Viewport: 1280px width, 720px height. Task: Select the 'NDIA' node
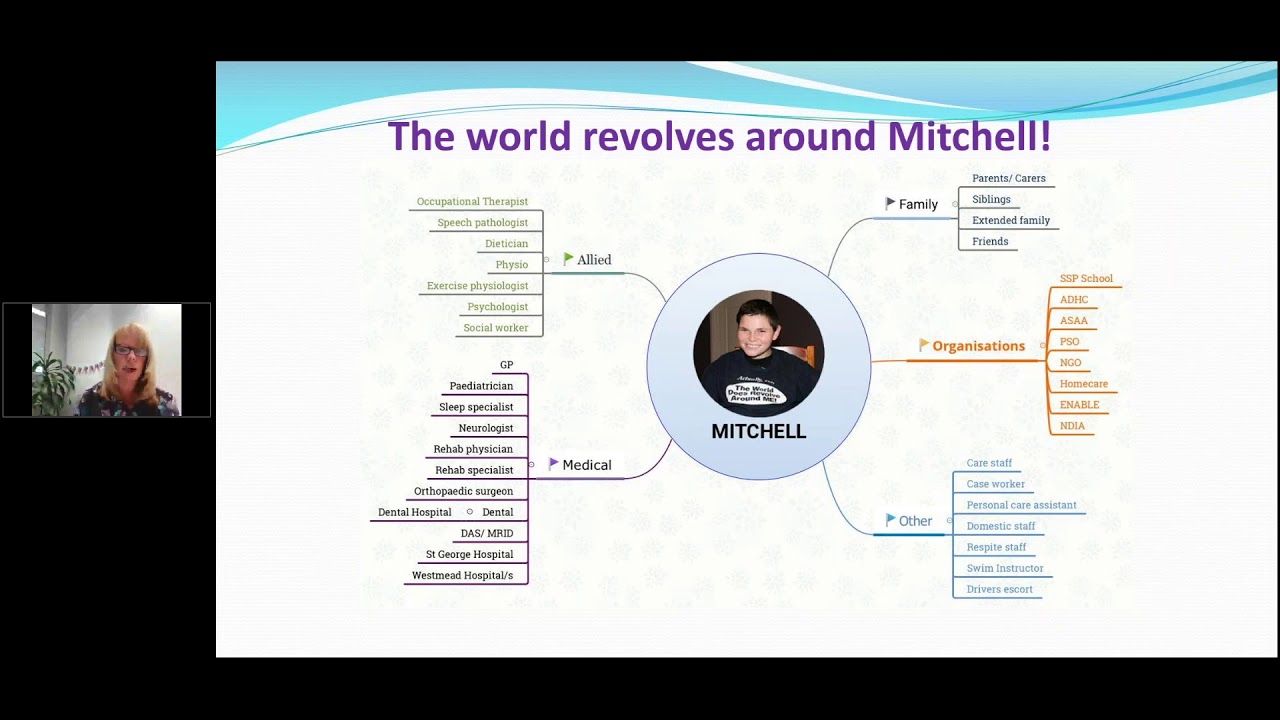[x=1072, y=426]
